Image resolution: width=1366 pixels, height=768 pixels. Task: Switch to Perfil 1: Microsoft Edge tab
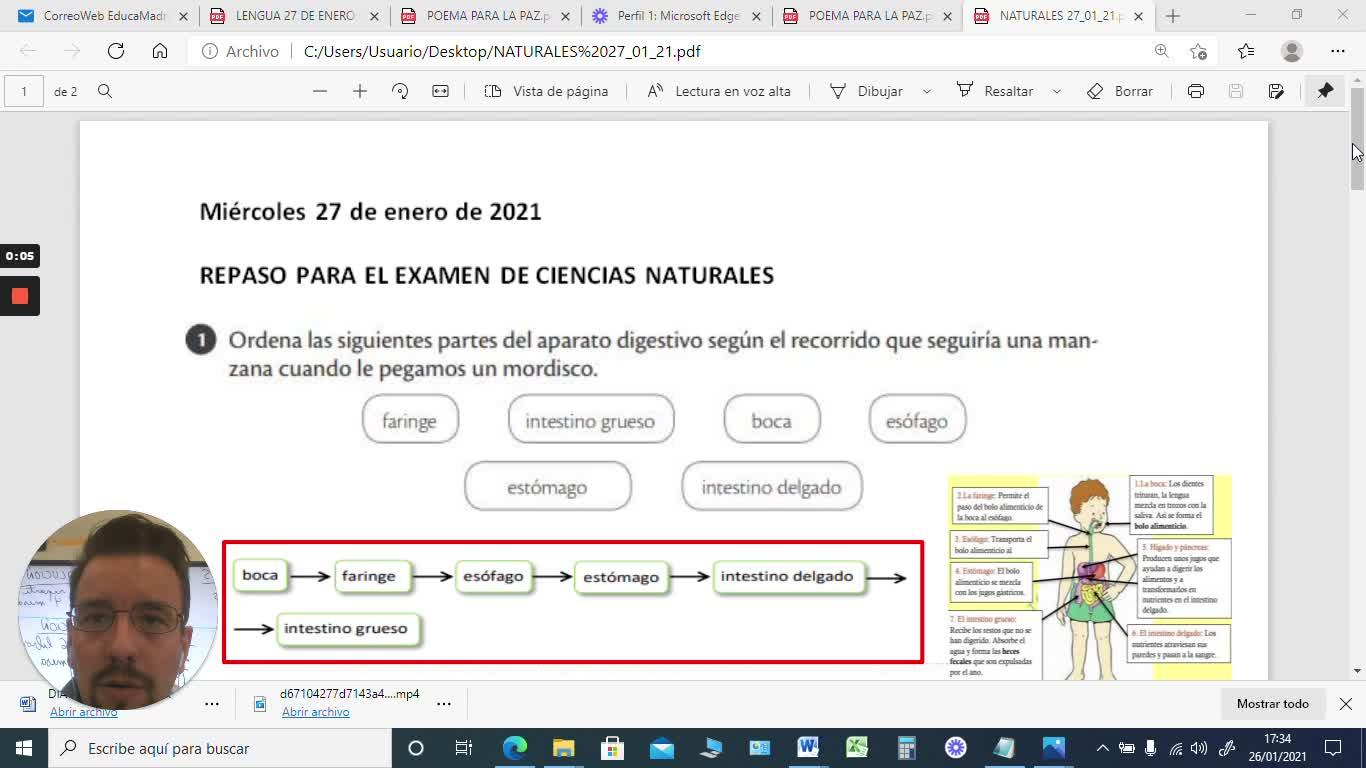pyautogui.click(x=676, y=16)
